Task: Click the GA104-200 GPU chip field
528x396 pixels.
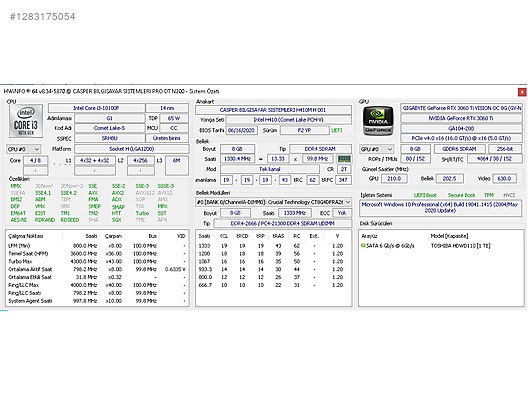Action: pyautogui.click(x=462, y=128)
